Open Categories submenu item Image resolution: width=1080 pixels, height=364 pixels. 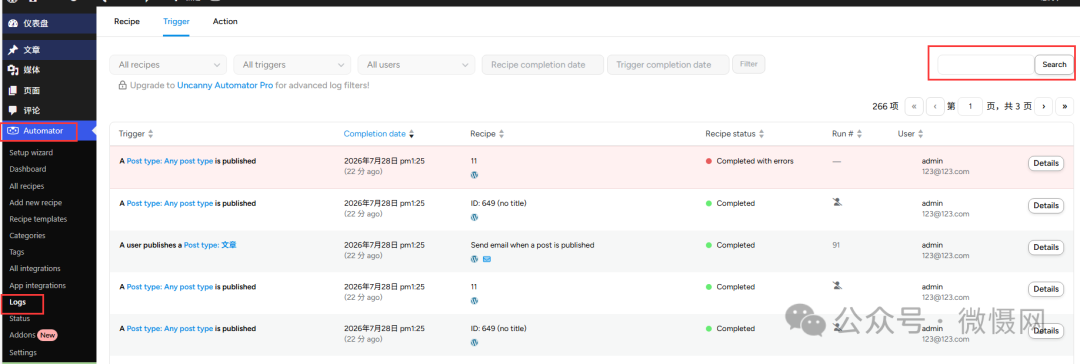pos(27,236)
